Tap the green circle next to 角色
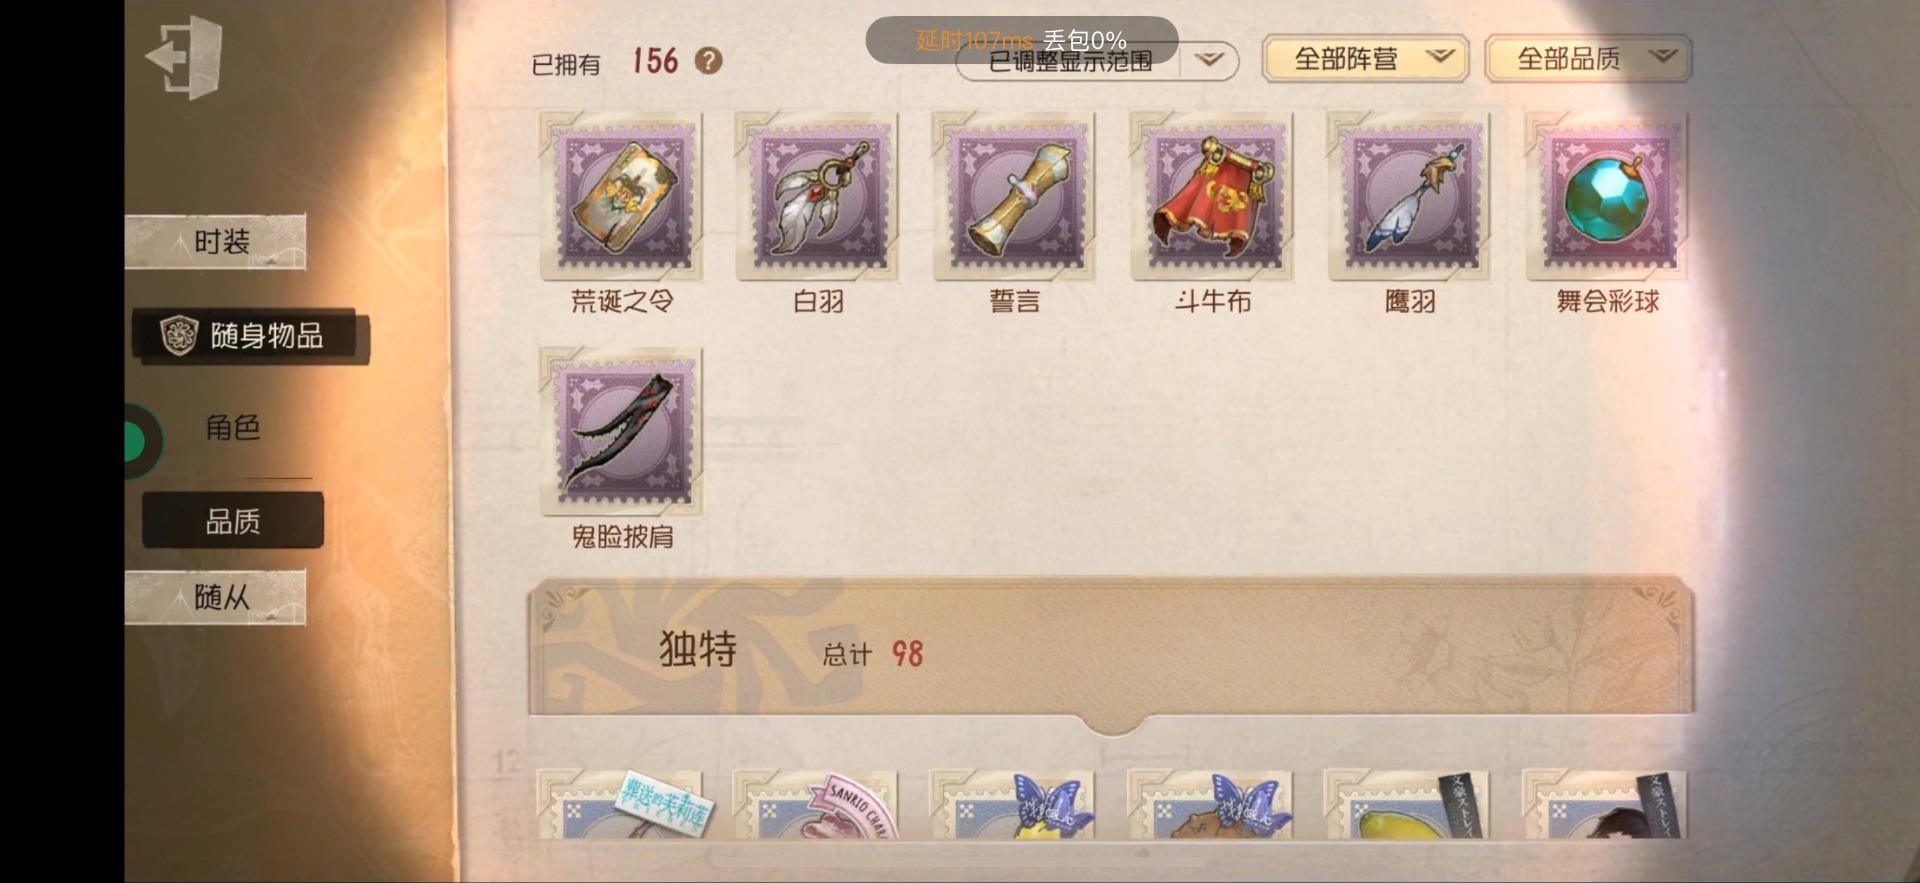Image resolution: width=1920 pixels, height=883 pixels. point(136,441)
